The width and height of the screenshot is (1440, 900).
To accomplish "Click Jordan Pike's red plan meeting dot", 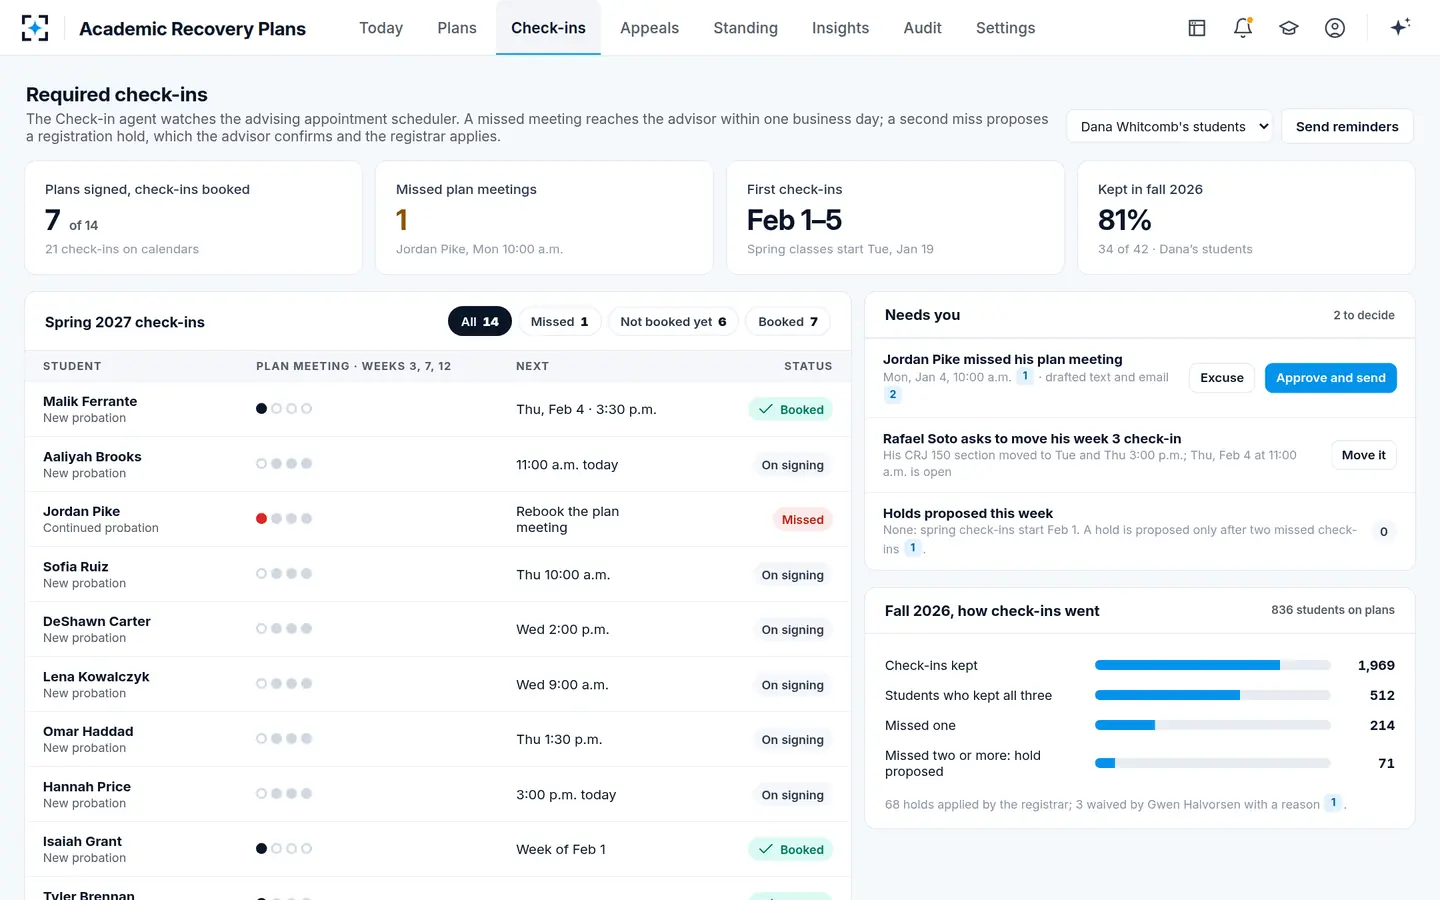I will 262,519.
